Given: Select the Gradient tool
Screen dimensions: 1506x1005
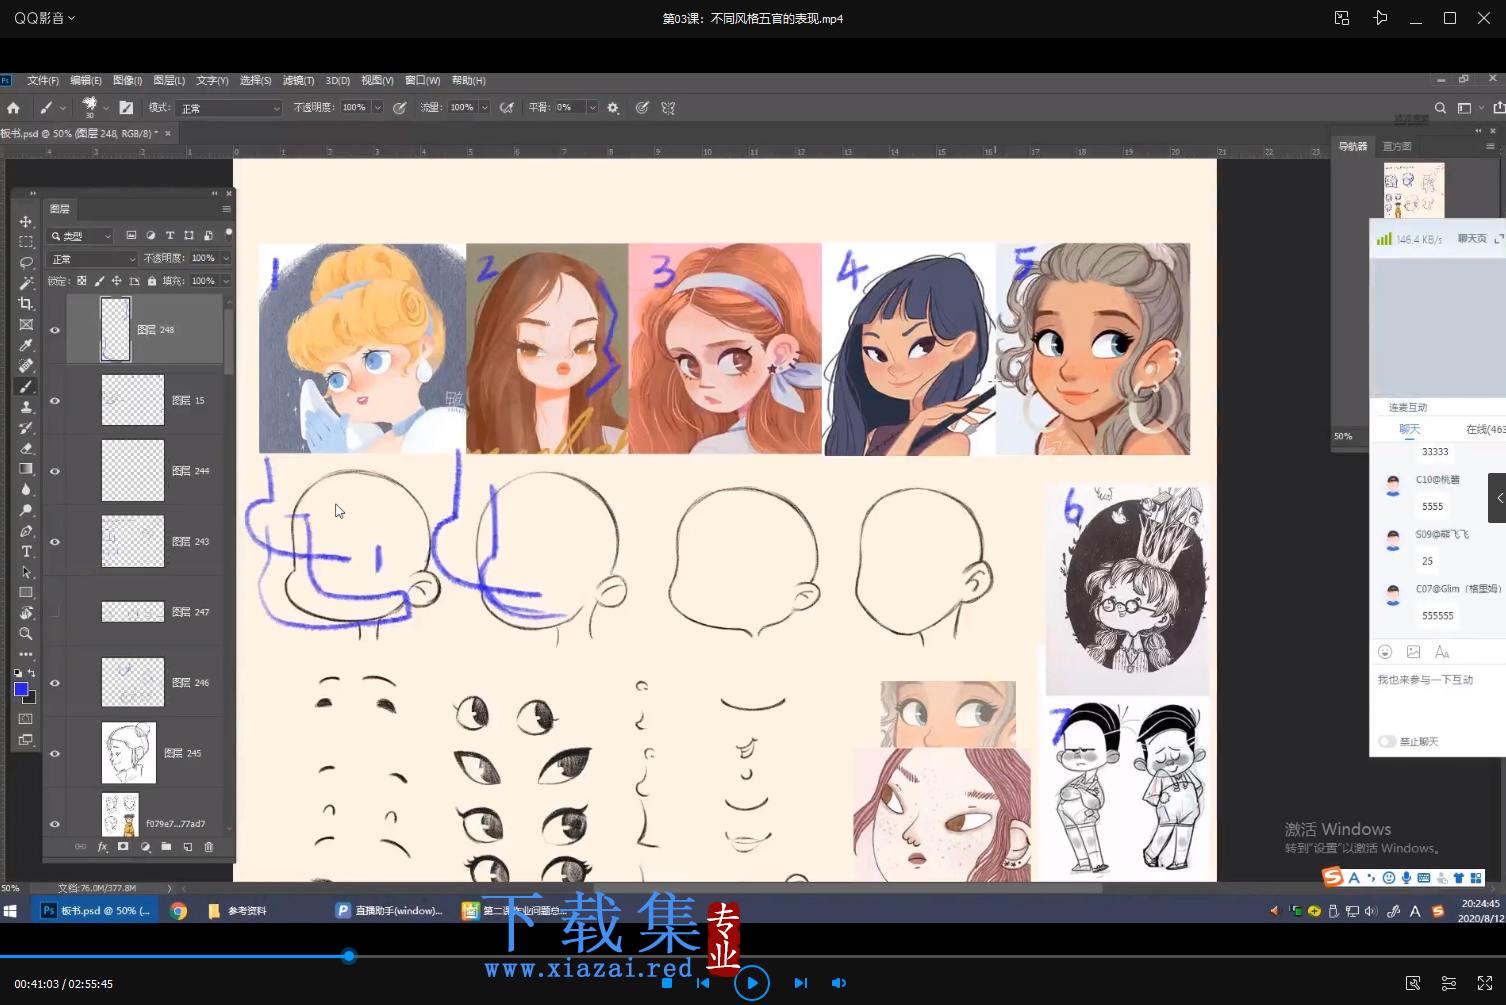Looking at the screenshot, I should [26, 469].
